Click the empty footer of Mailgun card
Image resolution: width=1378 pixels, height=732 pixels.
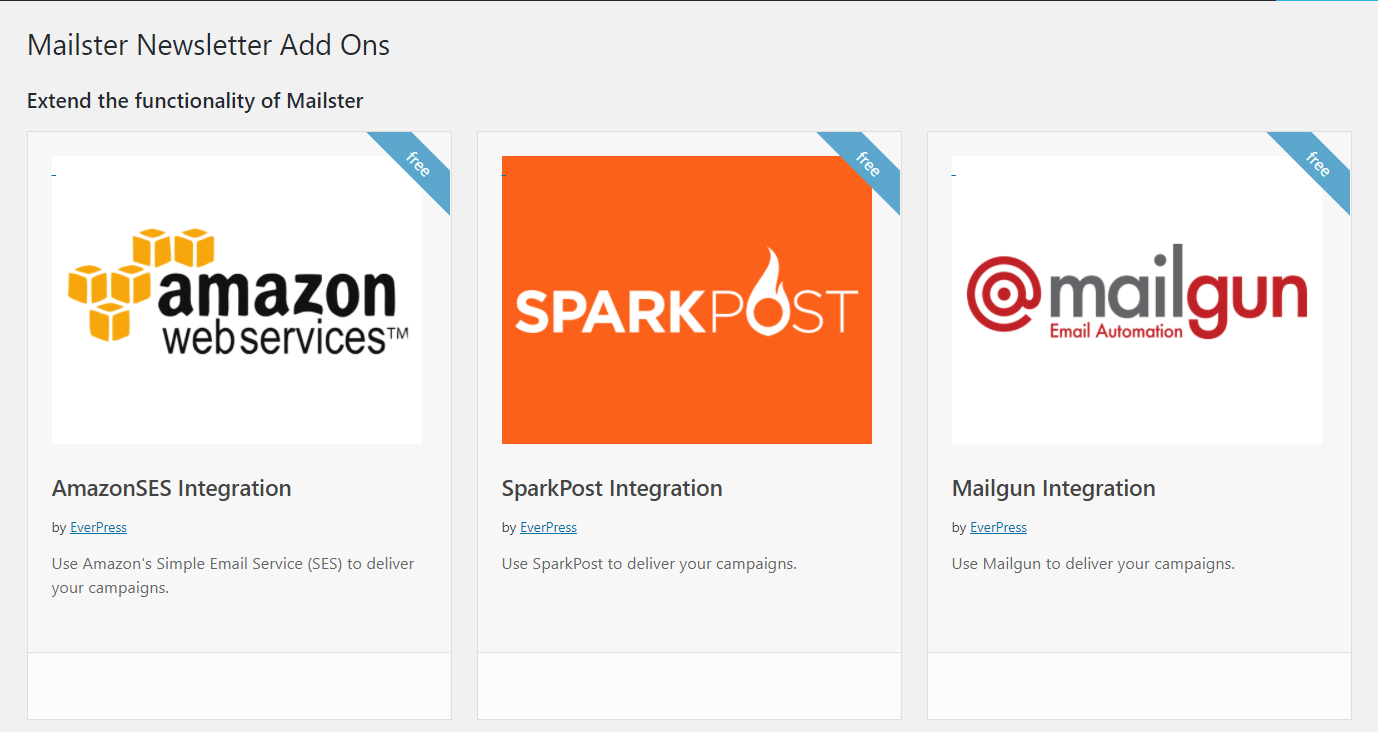1139,686
